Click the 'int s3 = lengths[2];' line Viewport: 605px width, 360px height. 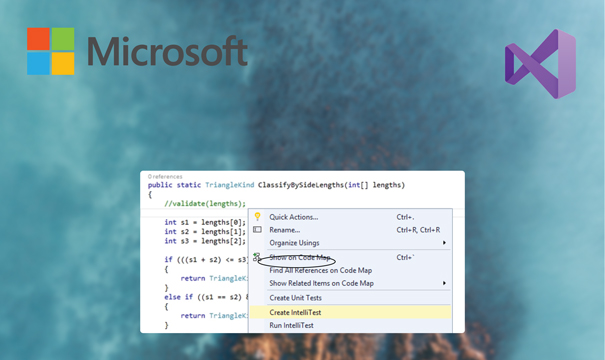coord(205,241)
